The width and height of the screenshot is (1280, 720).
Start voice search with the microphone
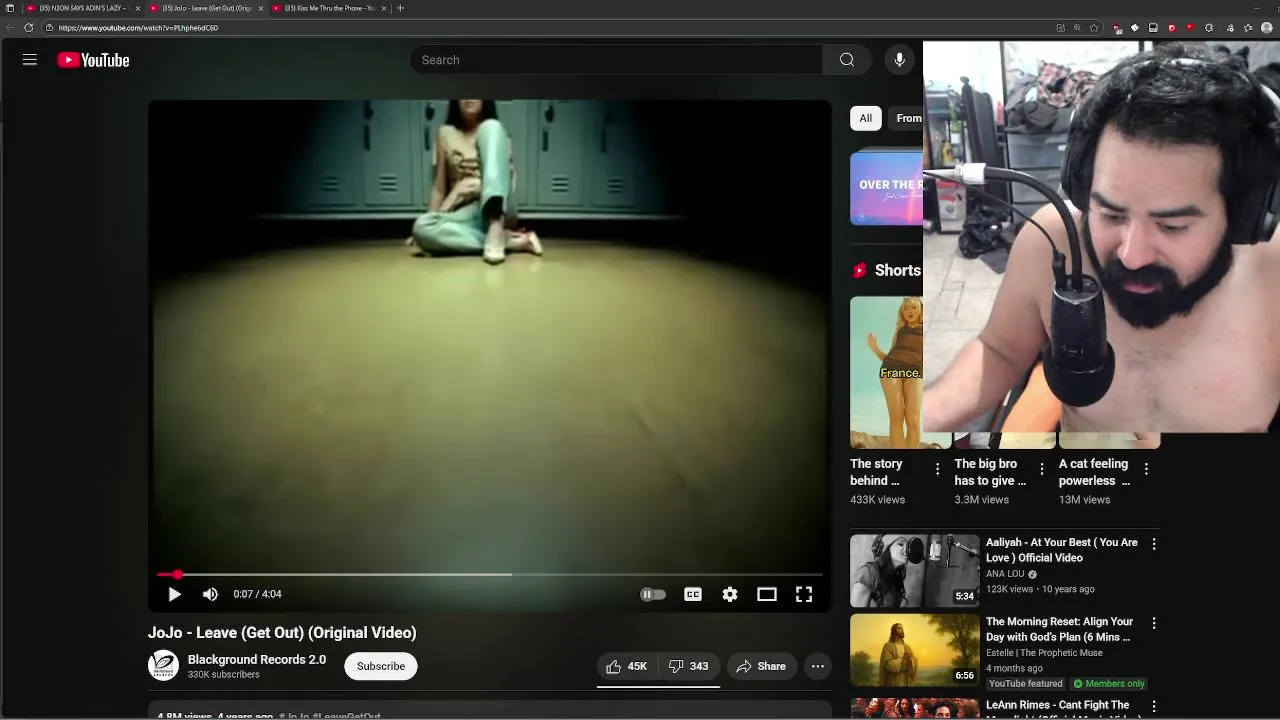899,60
